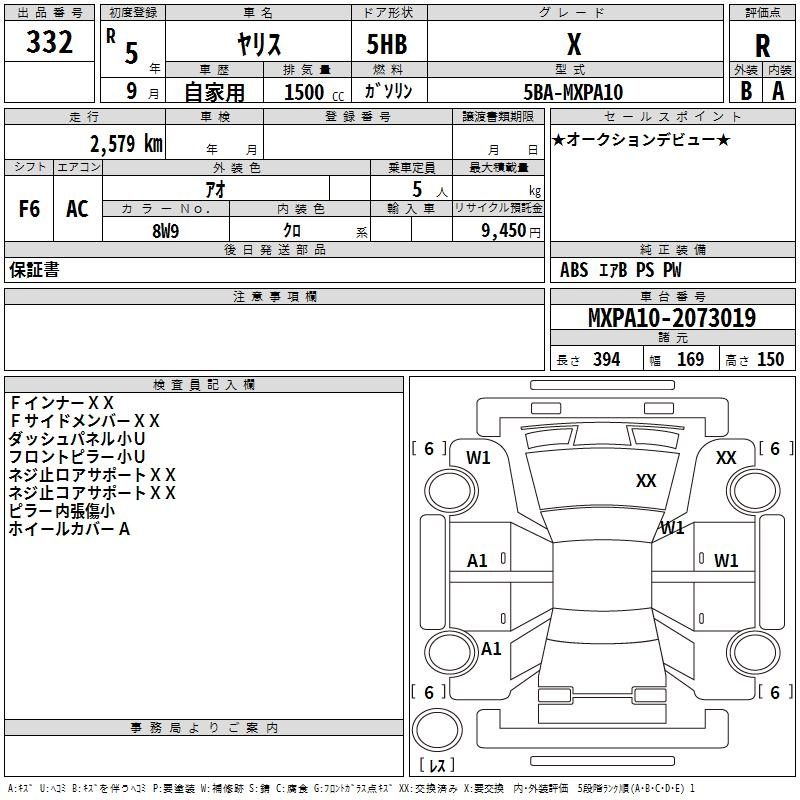Screen dimensions: 800x800
Task: Click the 純正装備 header
Action: (672, 249)
